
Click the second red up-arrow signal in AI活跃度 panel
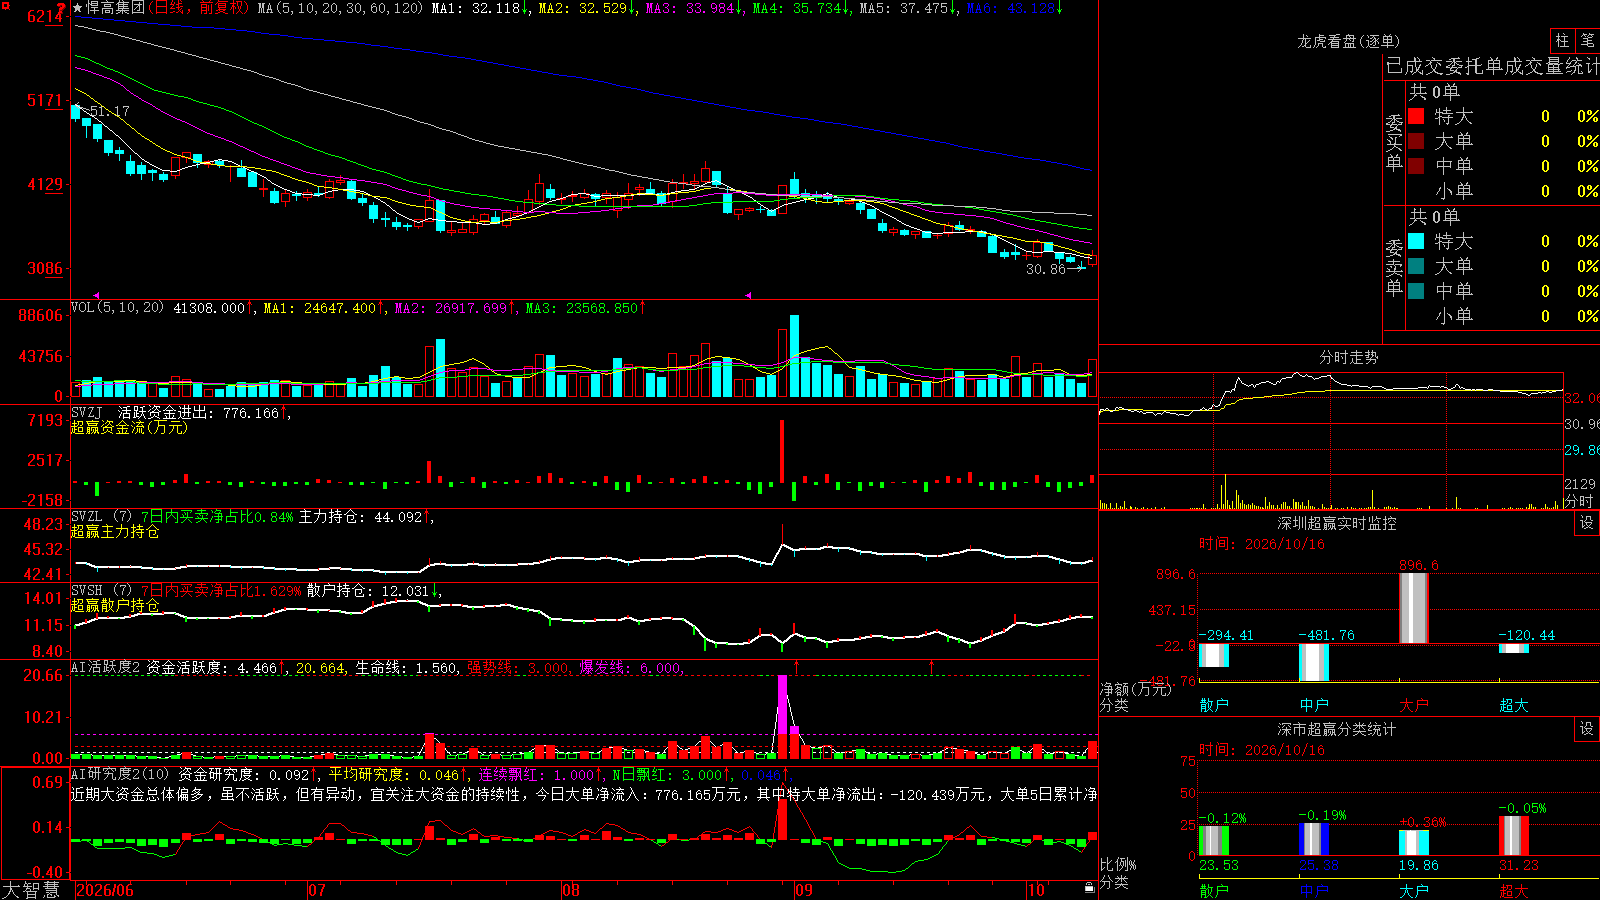click(x=932, y=666)
